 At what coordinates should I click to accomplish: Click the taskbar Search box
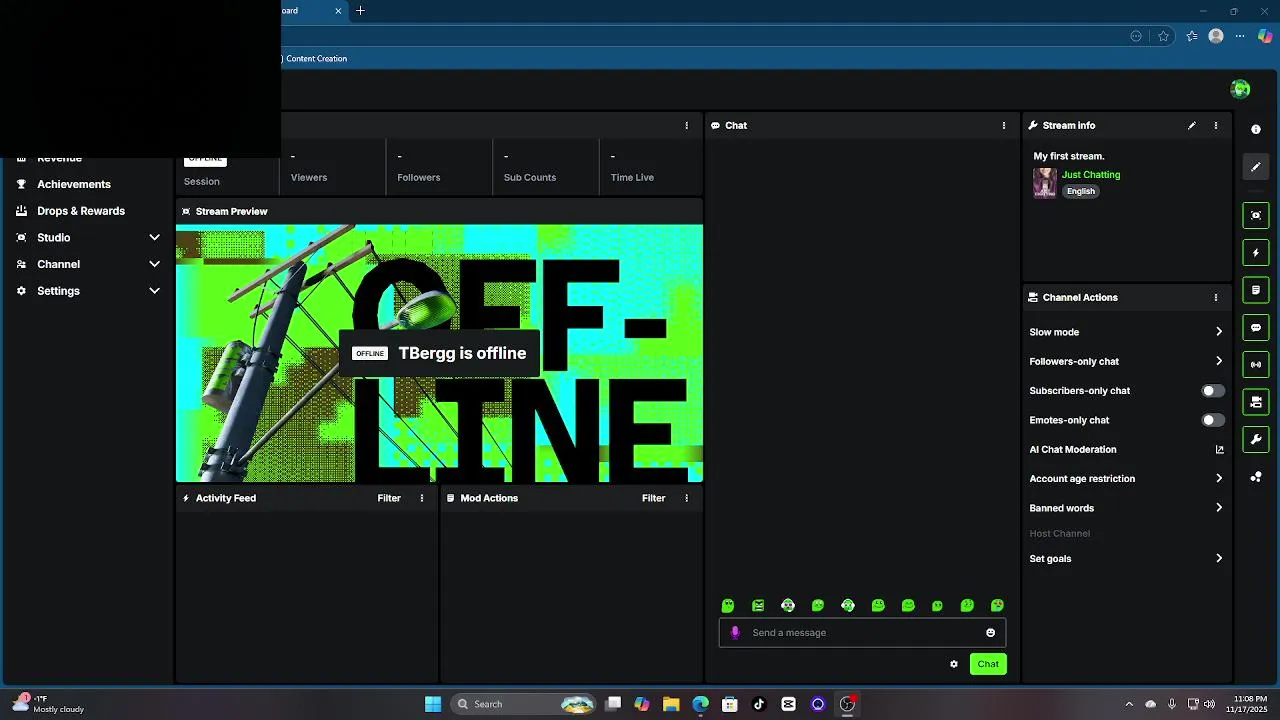tap(524, 704)
